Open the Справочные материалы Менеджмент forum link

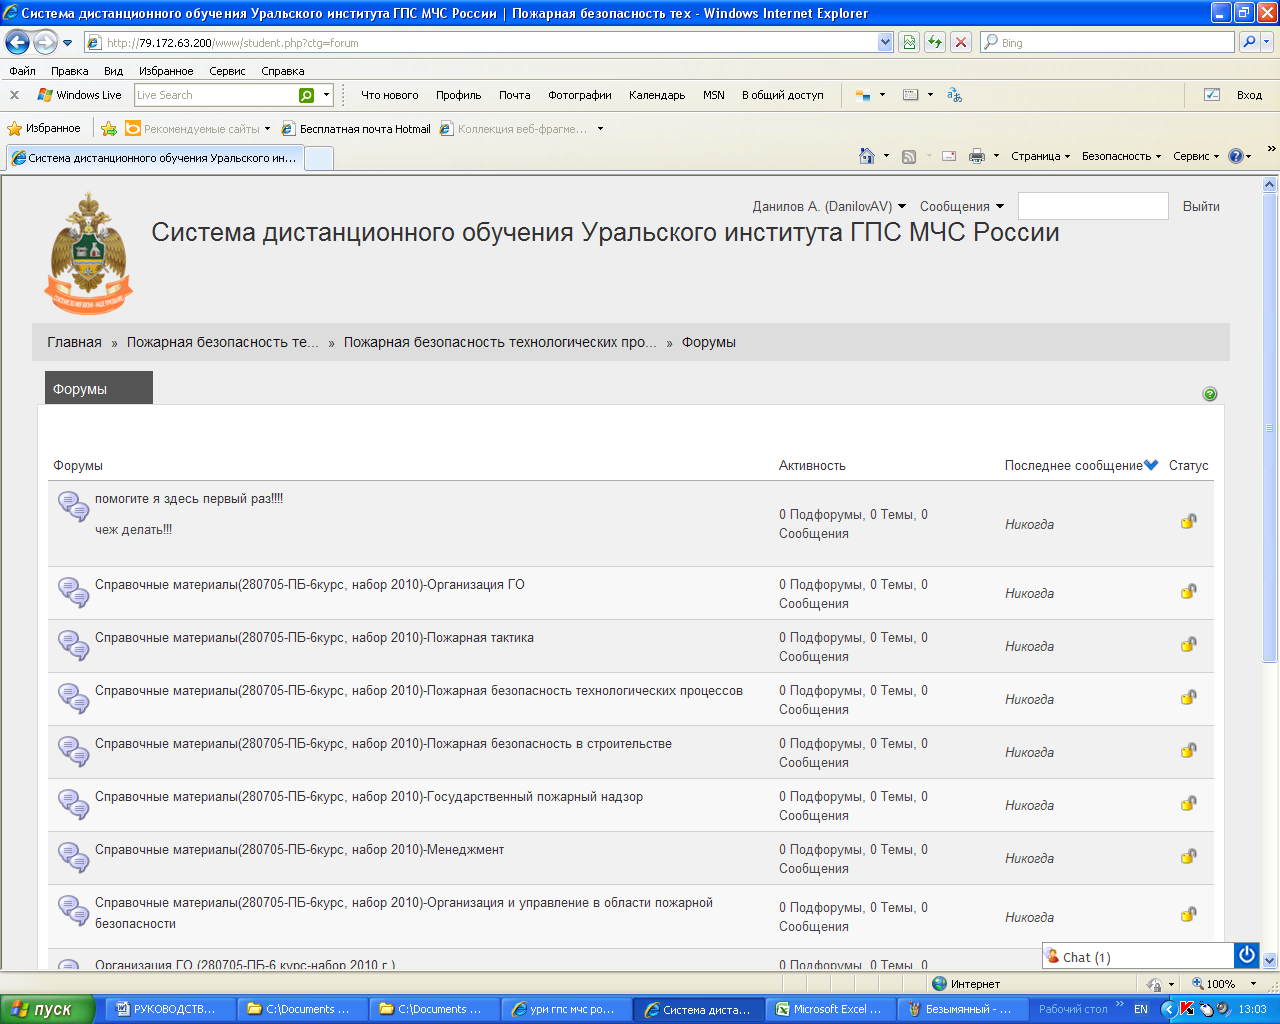299,849
